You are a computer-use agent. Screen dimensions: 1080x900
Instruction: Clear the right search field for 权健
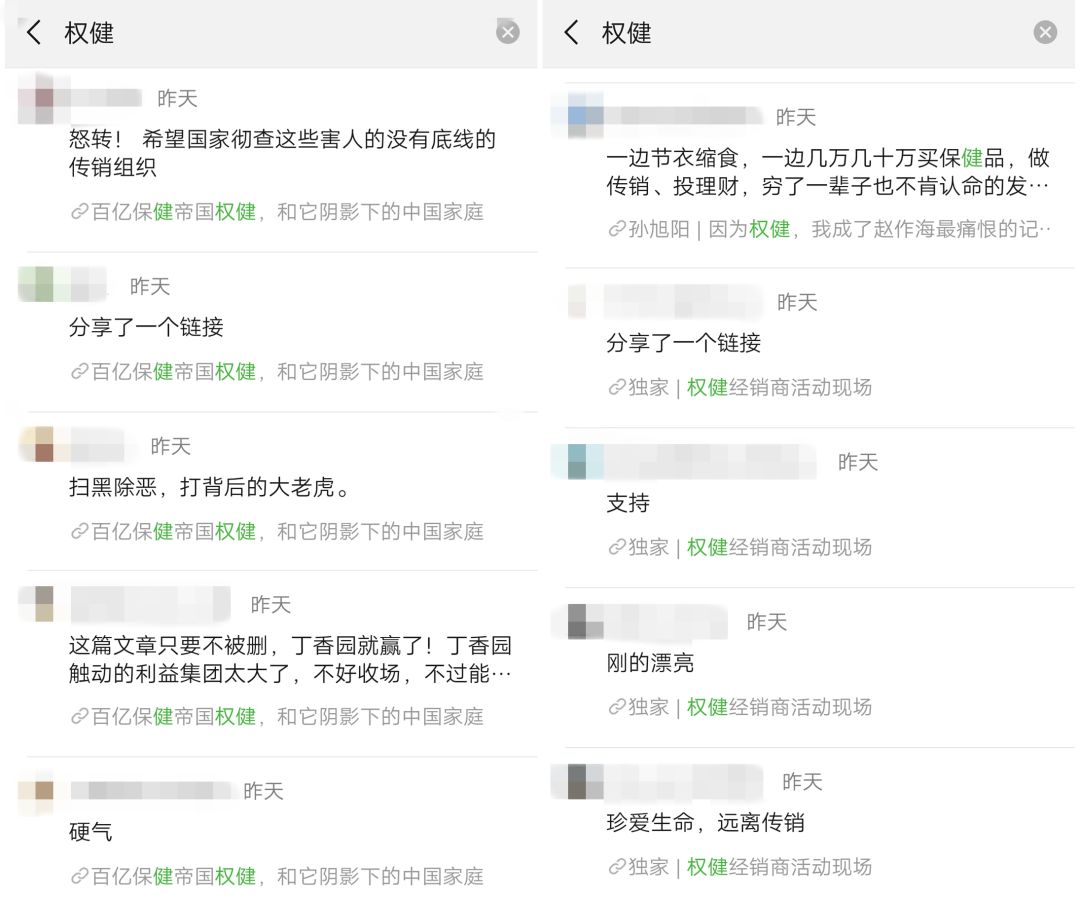click(x=1045, y=32)
